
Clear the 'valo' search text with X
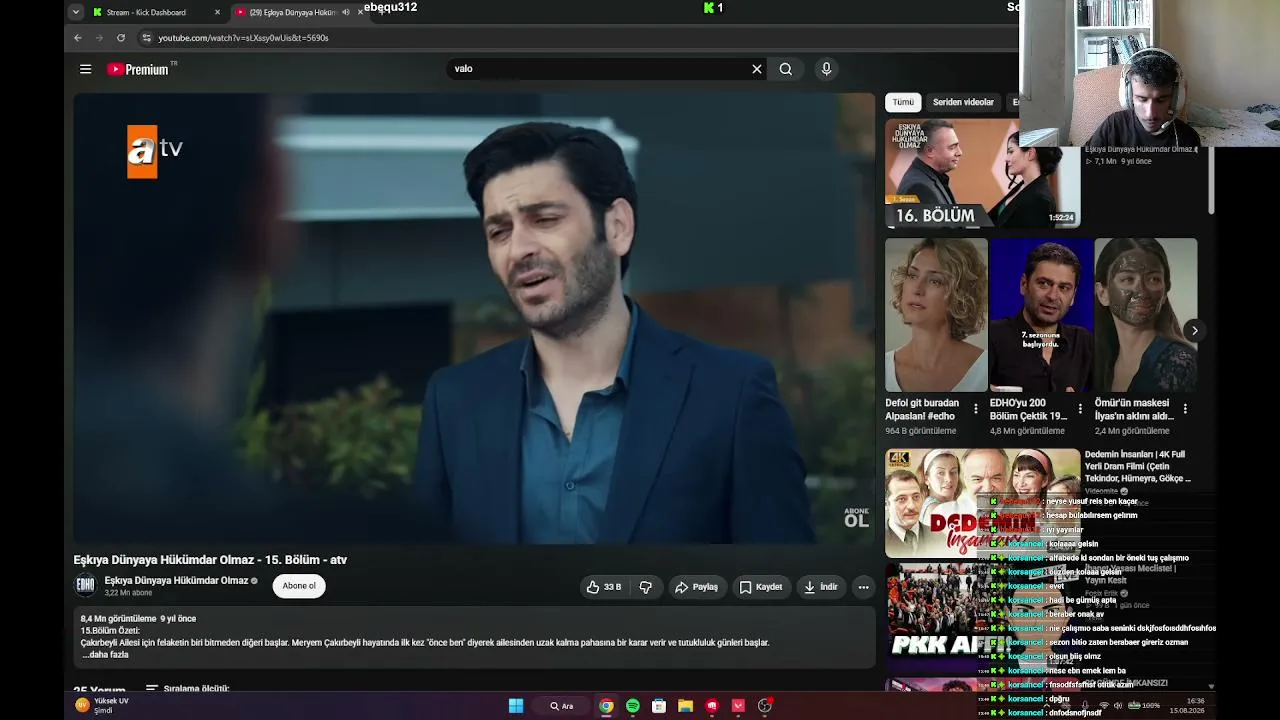[x=757, y=69]
